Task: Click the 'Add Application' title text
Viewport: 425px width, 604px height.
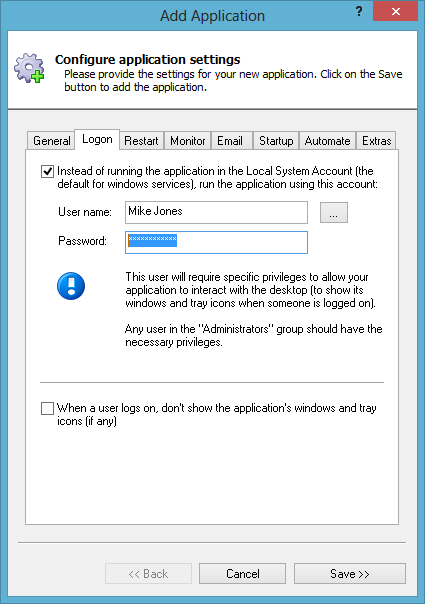Action: [x=213, y=16]
